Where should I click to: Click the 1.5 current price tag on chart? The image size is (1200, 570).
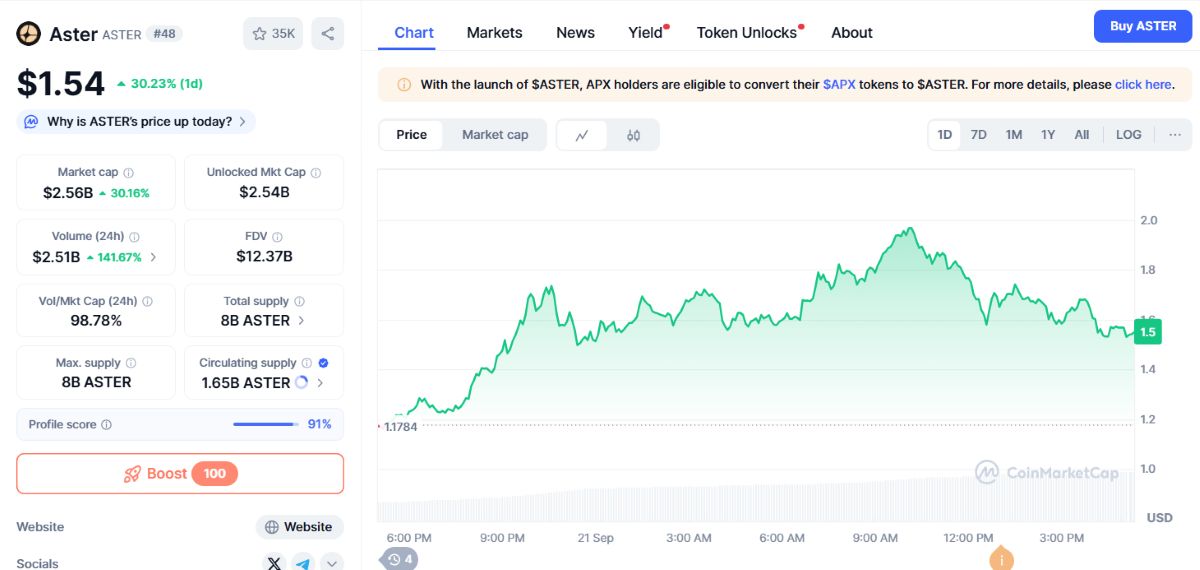coord(1147,332)
